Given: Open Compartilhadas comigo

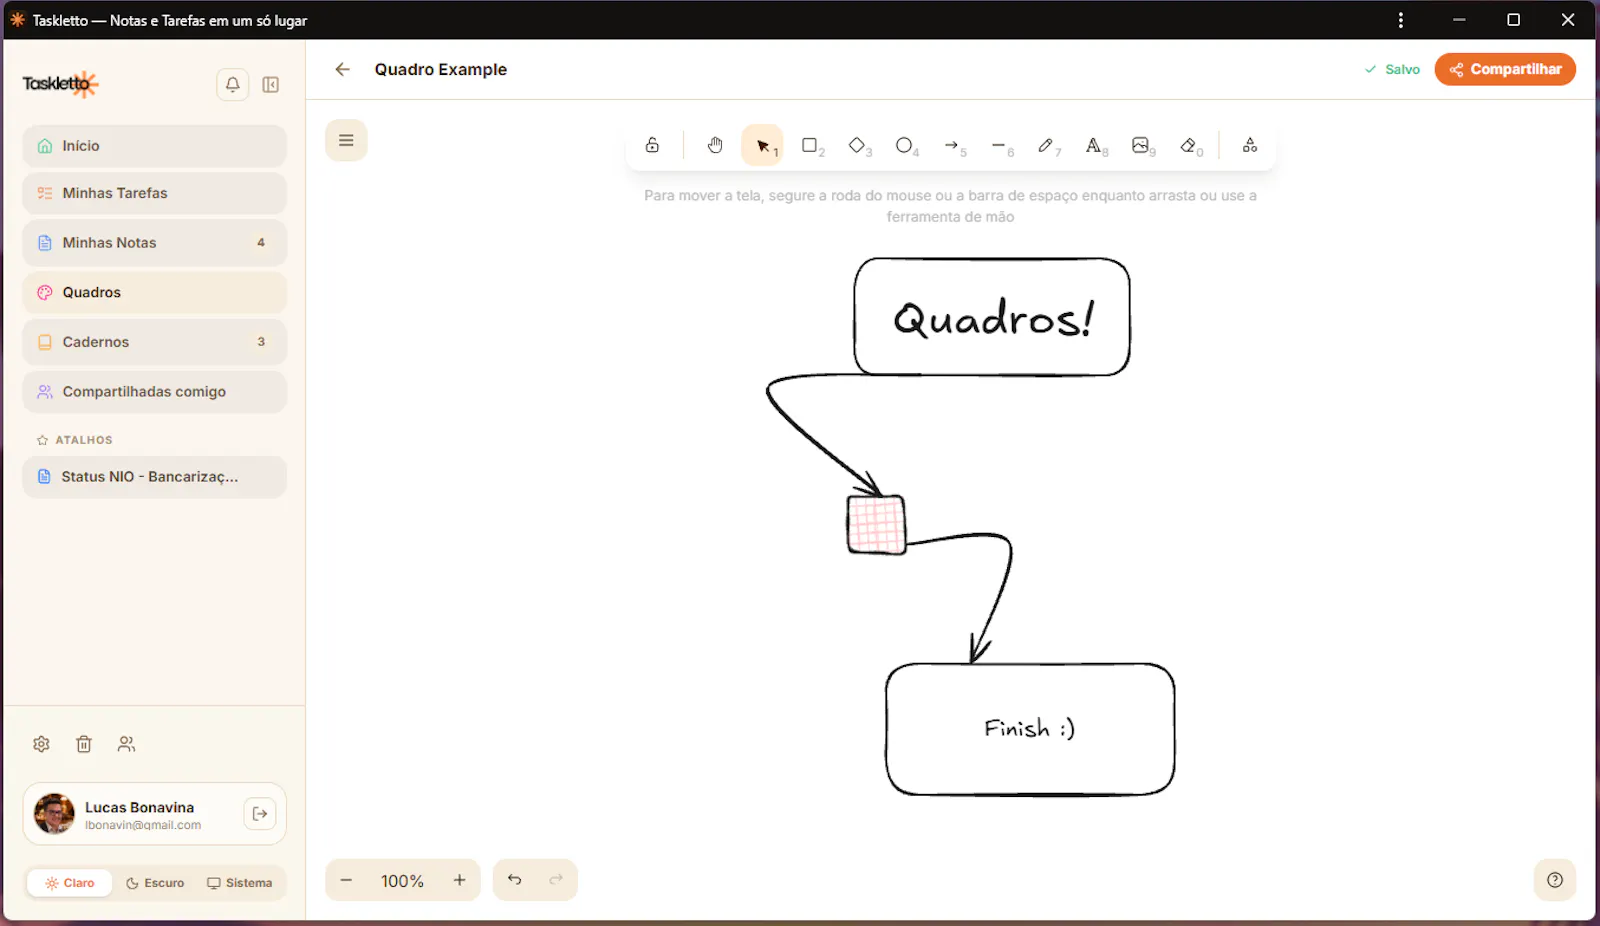Looking at the screenshot, I should point(154,392).
